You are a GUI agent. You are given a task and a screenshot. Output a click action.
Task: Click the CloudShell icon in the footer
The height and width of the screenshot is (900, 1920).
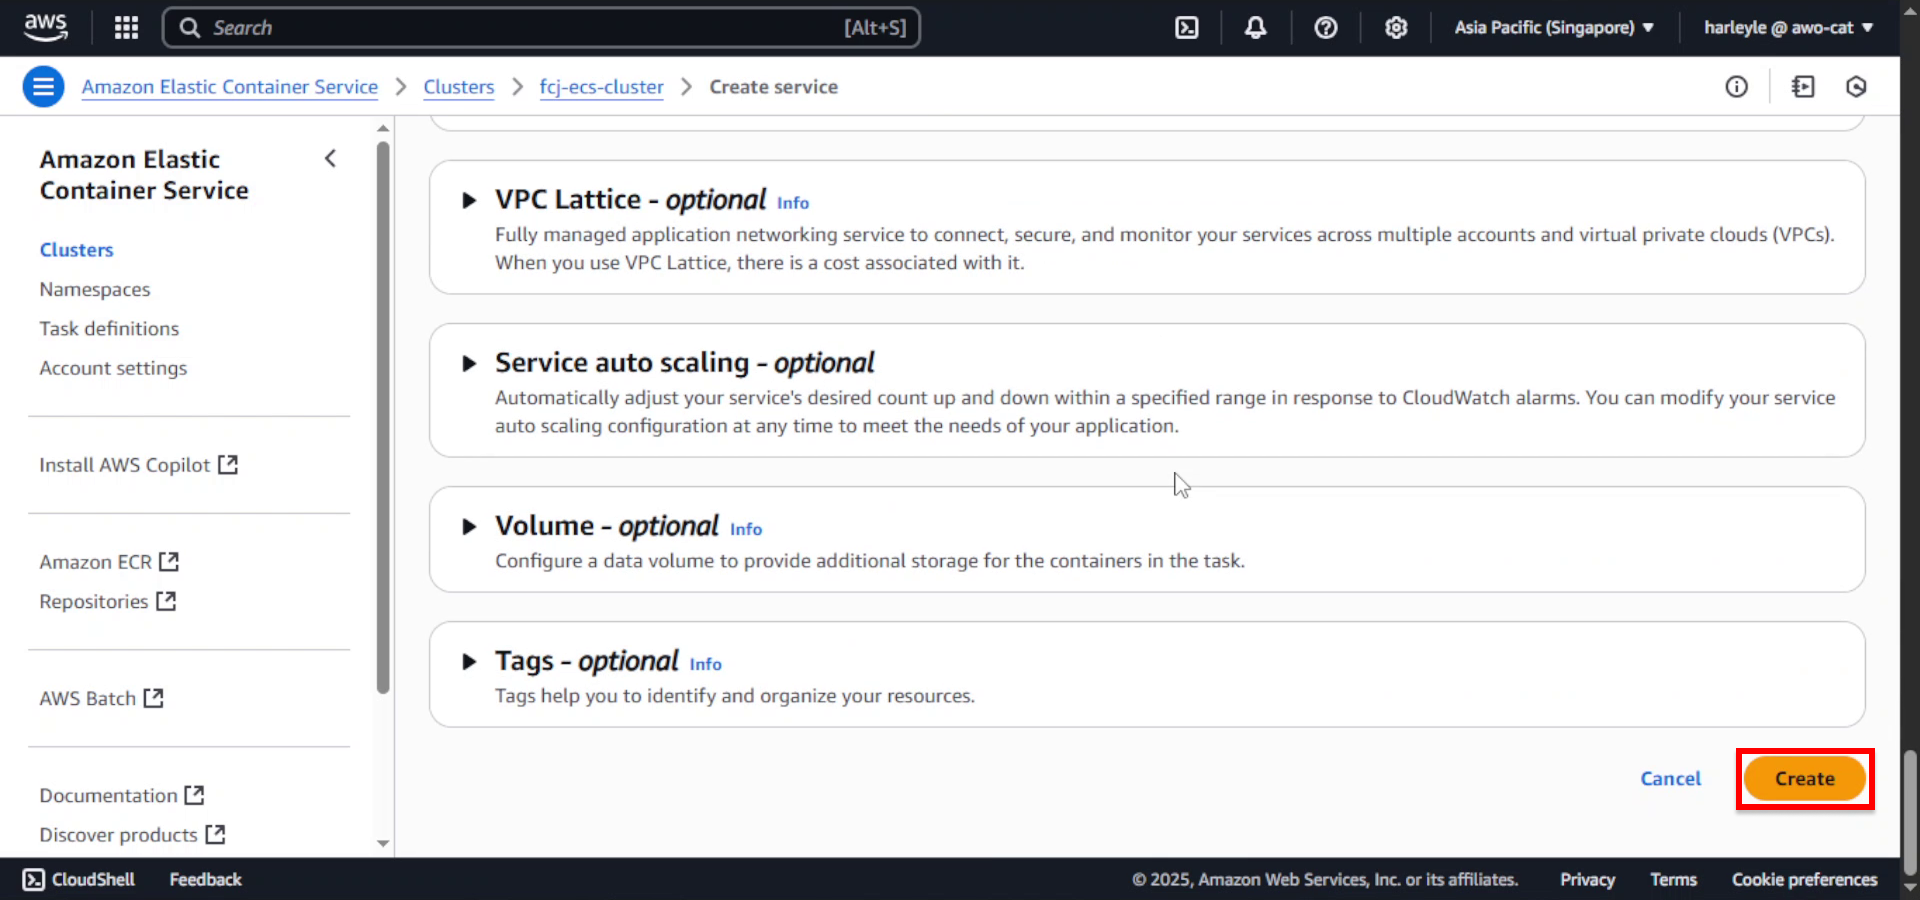[x=34, y=879]
